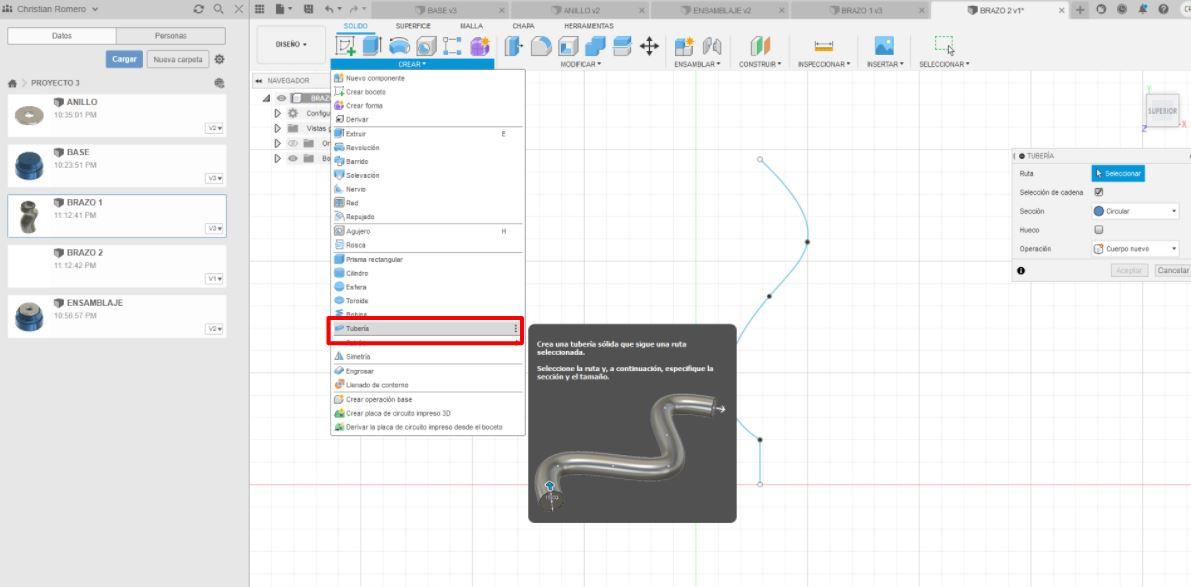Open the CONSTRUIR dropdown menu
Image resolution: width=1191 pixels, height=587 pixels.
click(760, 65)
